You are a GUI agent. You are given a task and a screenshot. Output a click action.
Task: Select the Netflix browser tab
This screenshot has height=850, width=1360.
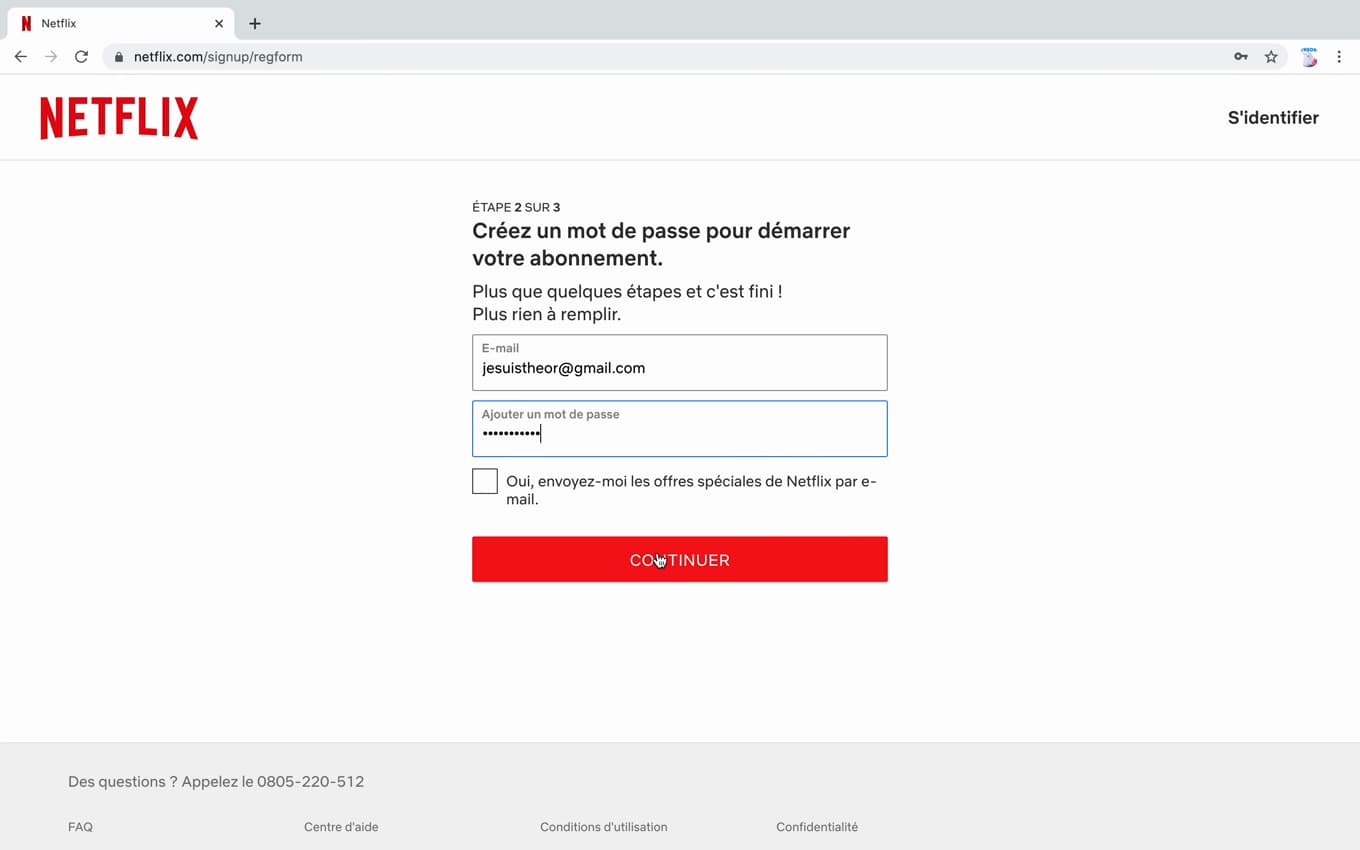pyautogui.click(x=120, y=23)
